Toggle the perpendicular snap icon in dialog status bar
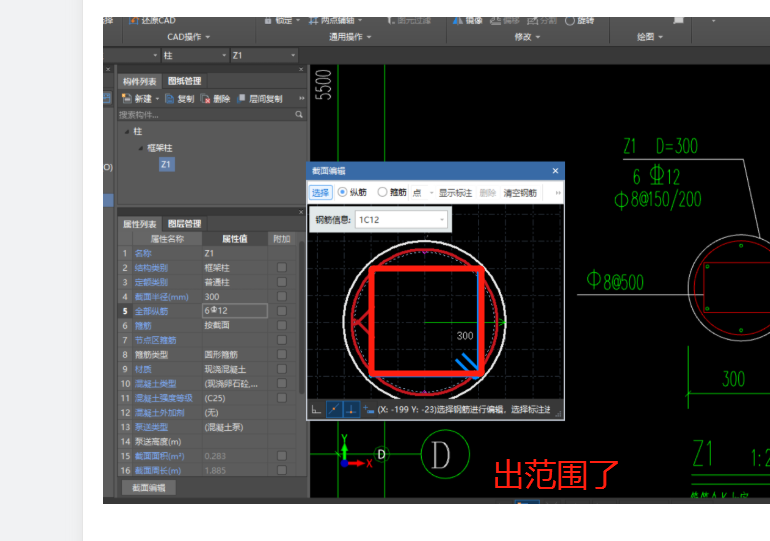The width and height of the screenshot is (770, 541). [x=351, y=409]
